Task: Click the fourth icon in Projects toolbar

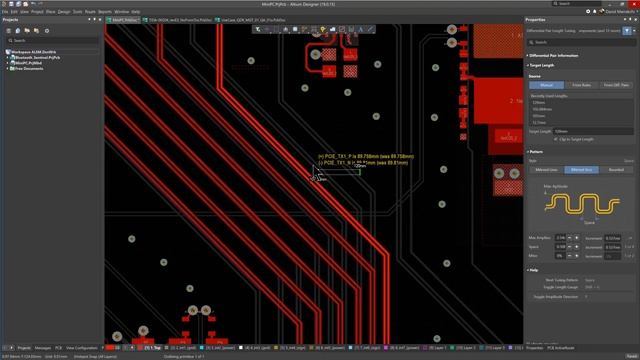Action: tap(36, 31)
